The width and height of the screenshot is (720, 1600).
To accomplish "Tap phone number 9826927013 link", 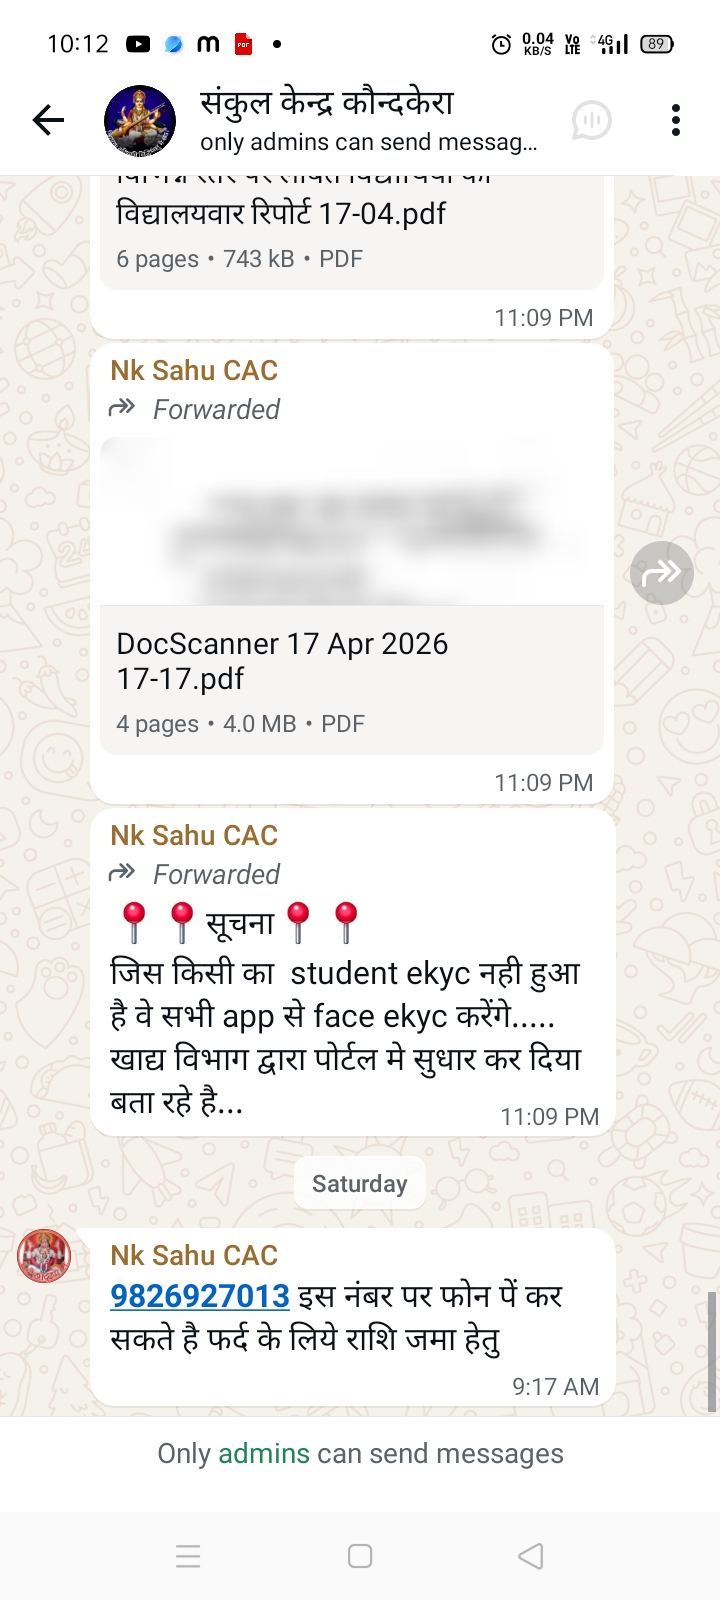I will coord(200,1296).
